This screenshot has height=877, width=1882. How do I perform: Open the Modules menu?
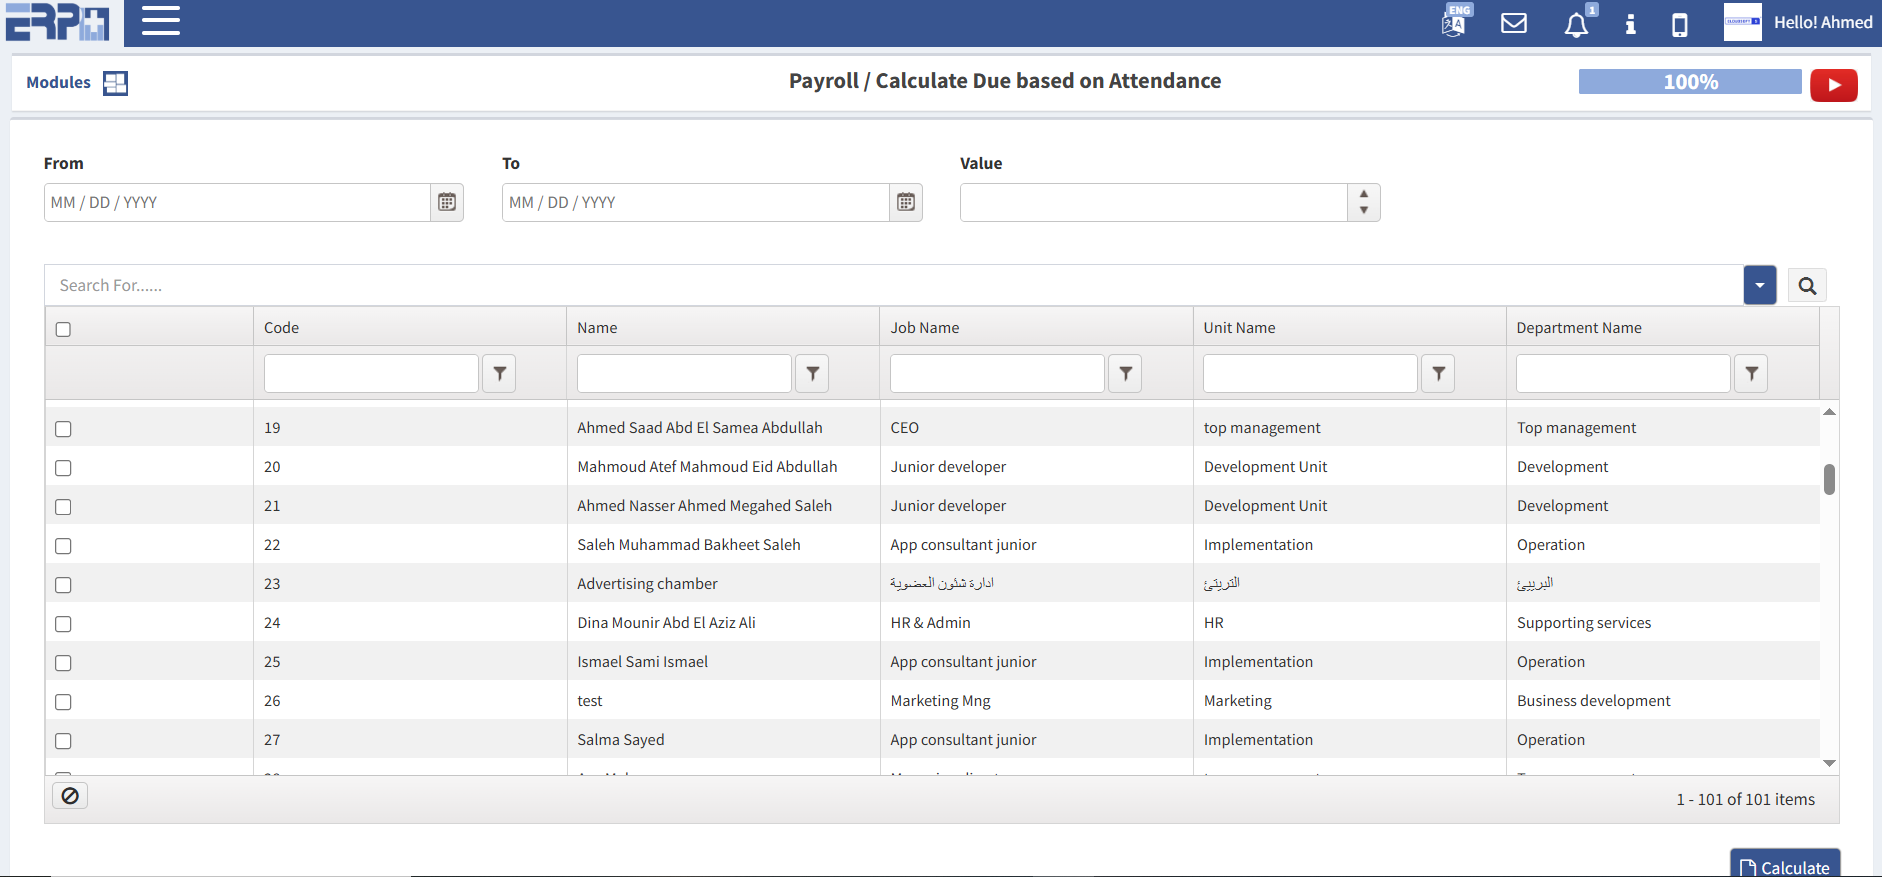[x=76, y=83]
